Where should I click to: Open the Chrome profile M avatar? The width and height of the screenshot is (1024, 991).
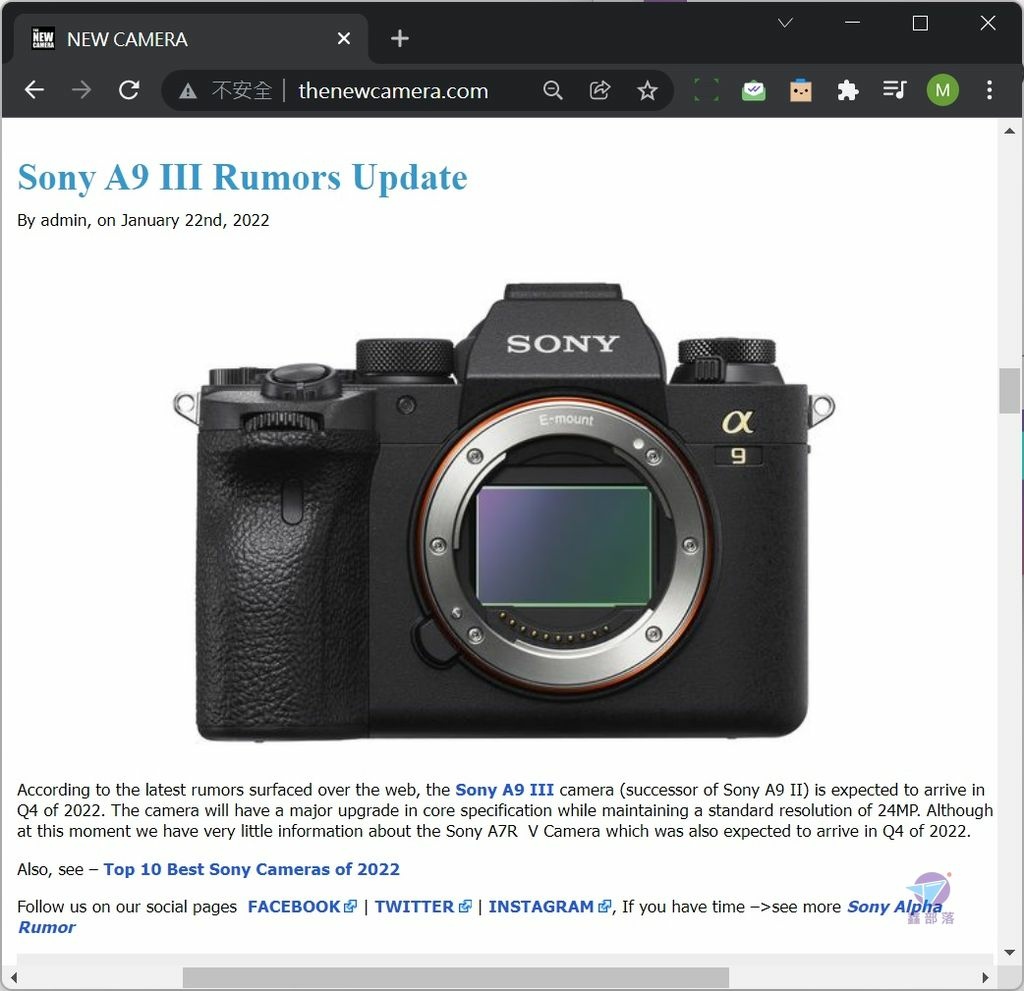(942, 90)
